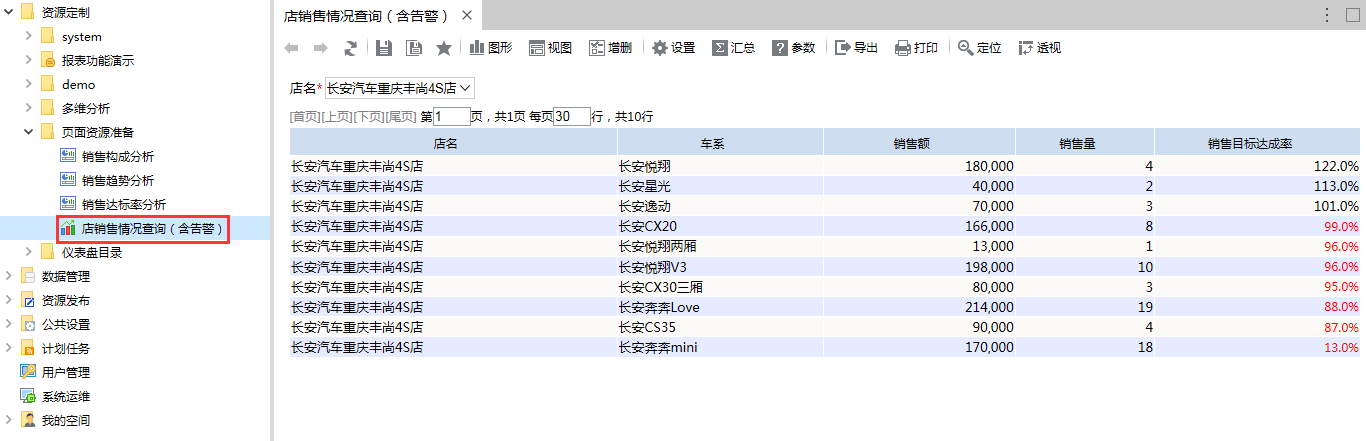Image resolution: width=1366 pixels, height=441 pixels.
Task: Click the 公共设置 gear icon
Action: (x=28, y=324)
